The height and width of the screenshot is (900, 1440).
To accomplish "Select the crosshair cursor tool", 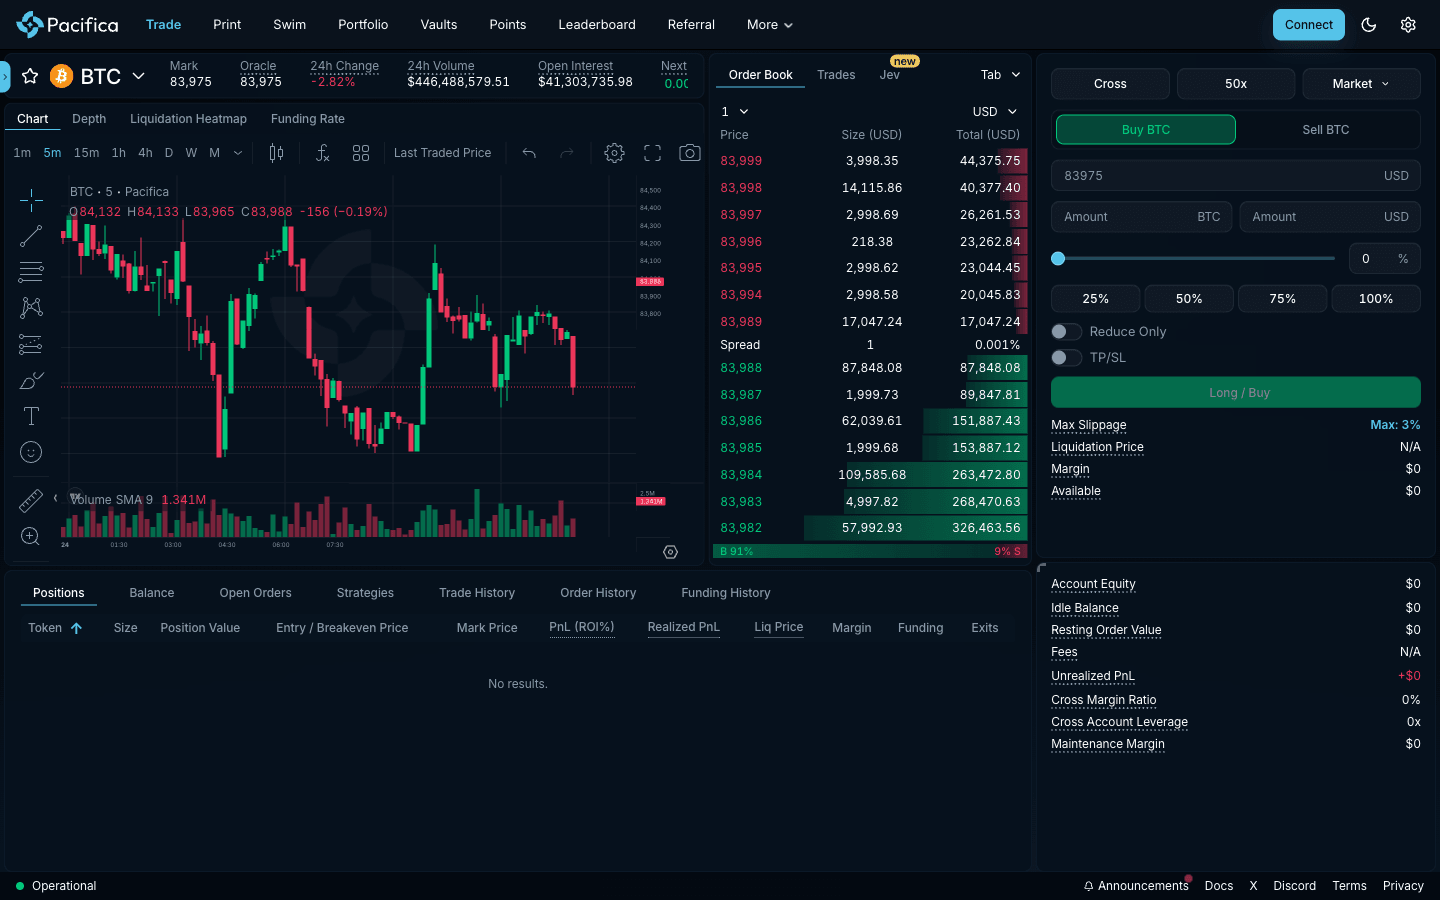I will pyautogui.click(x=31, y=200).
